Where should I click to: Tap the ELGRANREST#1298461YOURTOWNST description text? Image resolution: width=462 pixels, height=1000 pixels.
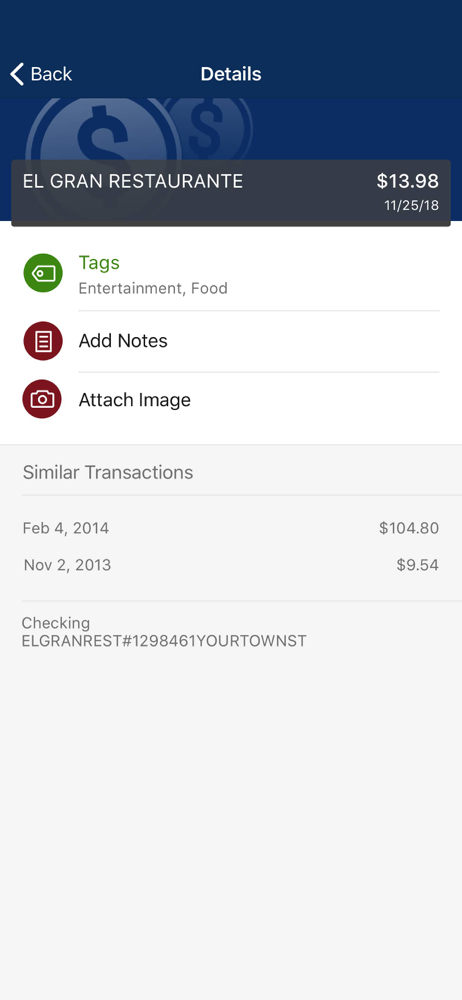(165, 641)
